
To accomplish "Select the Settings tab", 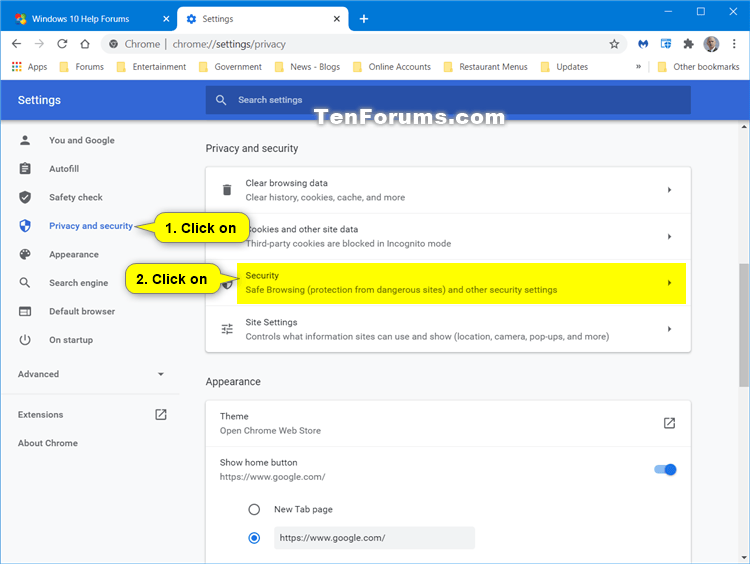I will (x=264, y=19).
